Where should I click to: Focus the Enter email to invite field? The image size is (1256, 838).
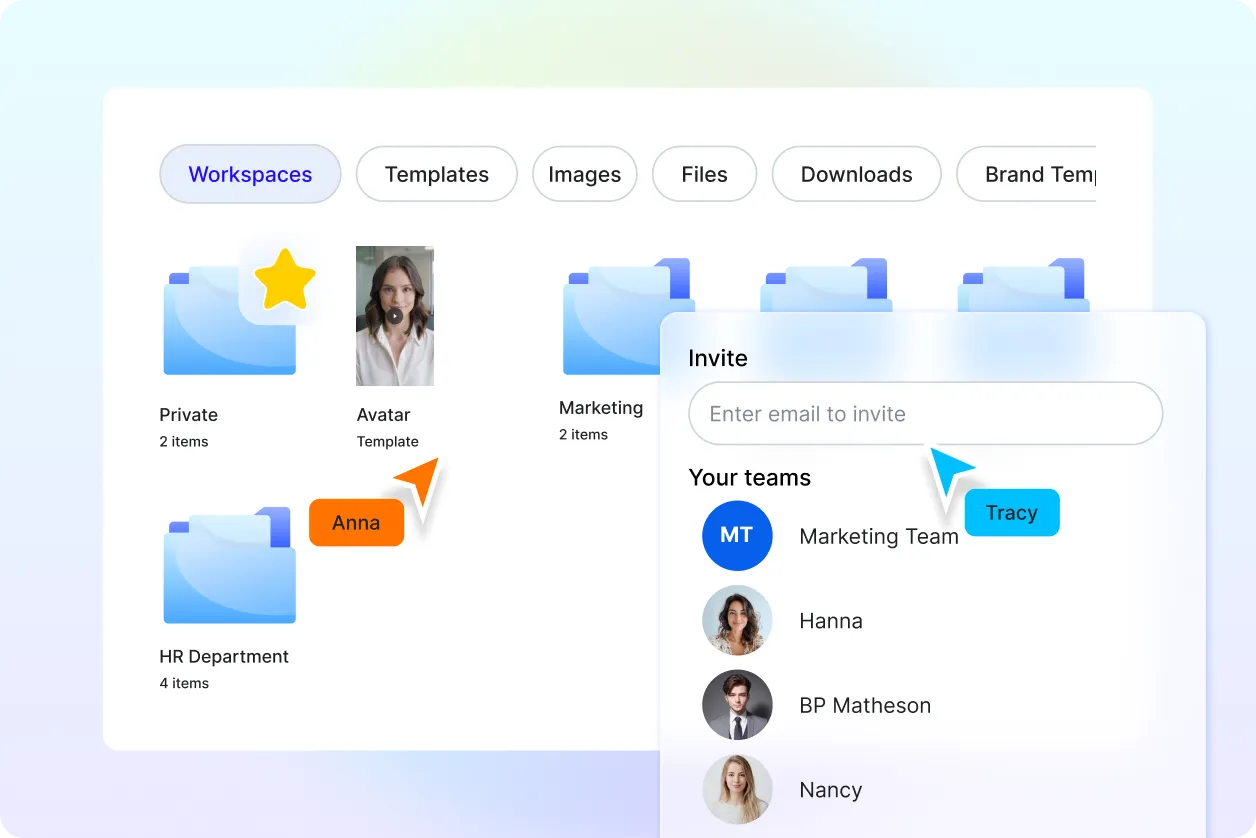coord(925,413)
